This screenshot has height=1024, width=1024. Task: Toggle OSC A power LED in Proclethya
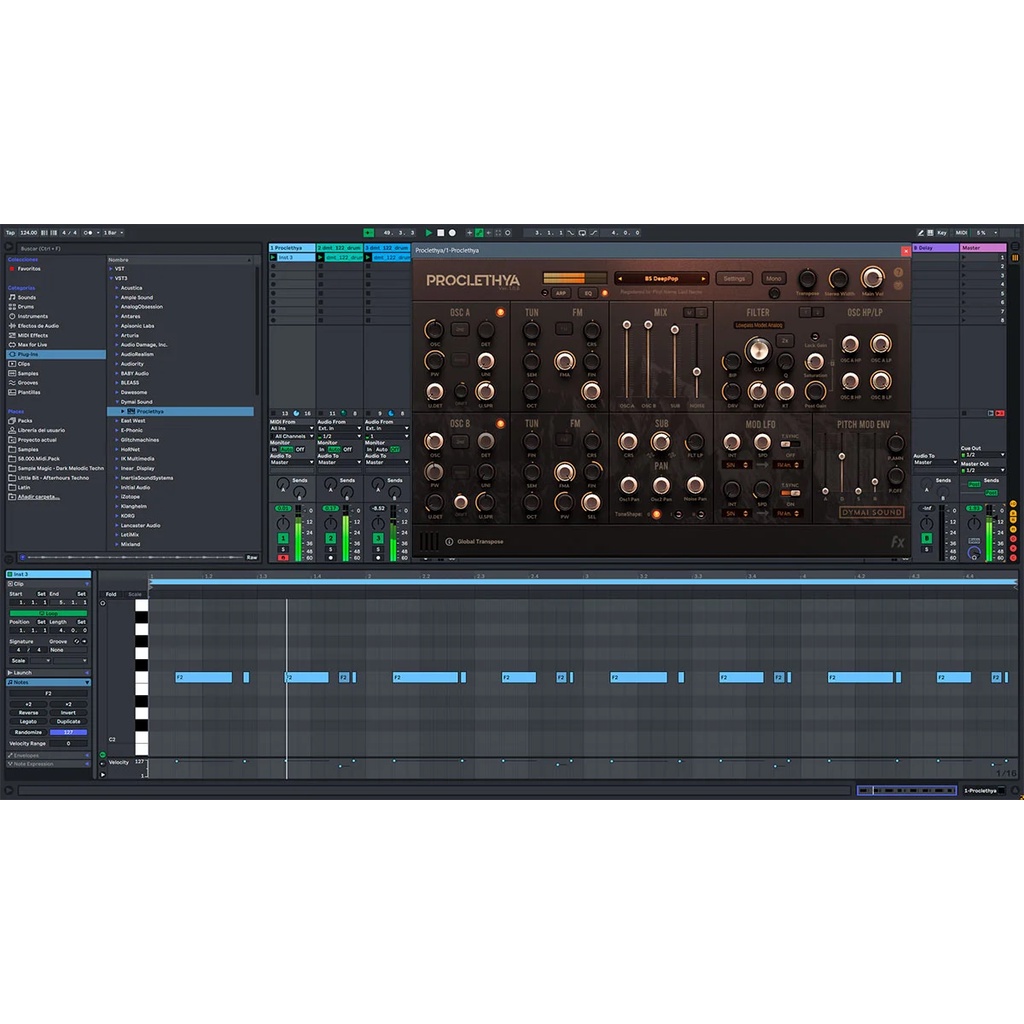coord(500,312)
